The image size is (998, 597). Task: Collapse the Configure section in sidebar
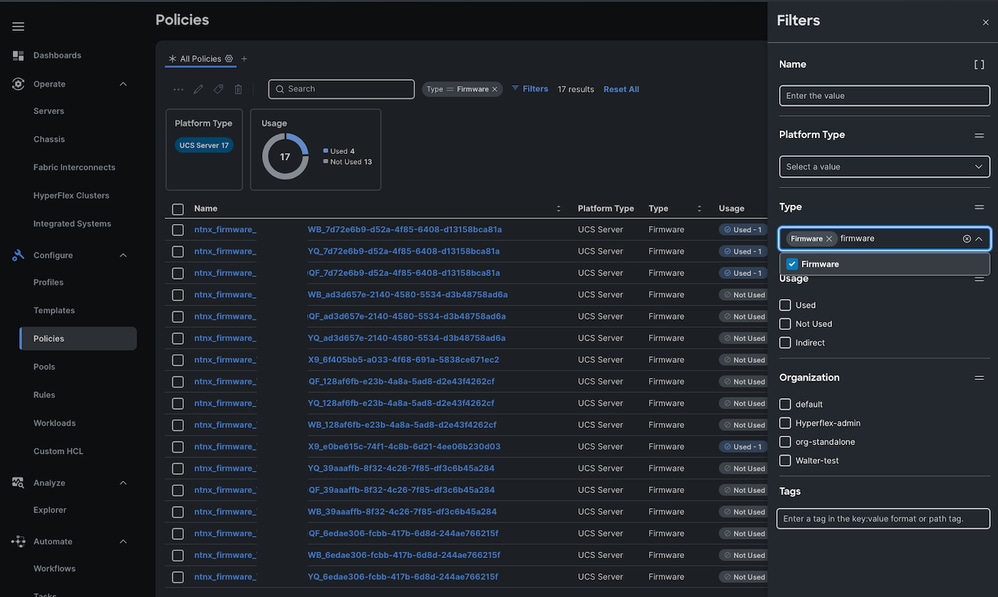(x=123, y=255)
